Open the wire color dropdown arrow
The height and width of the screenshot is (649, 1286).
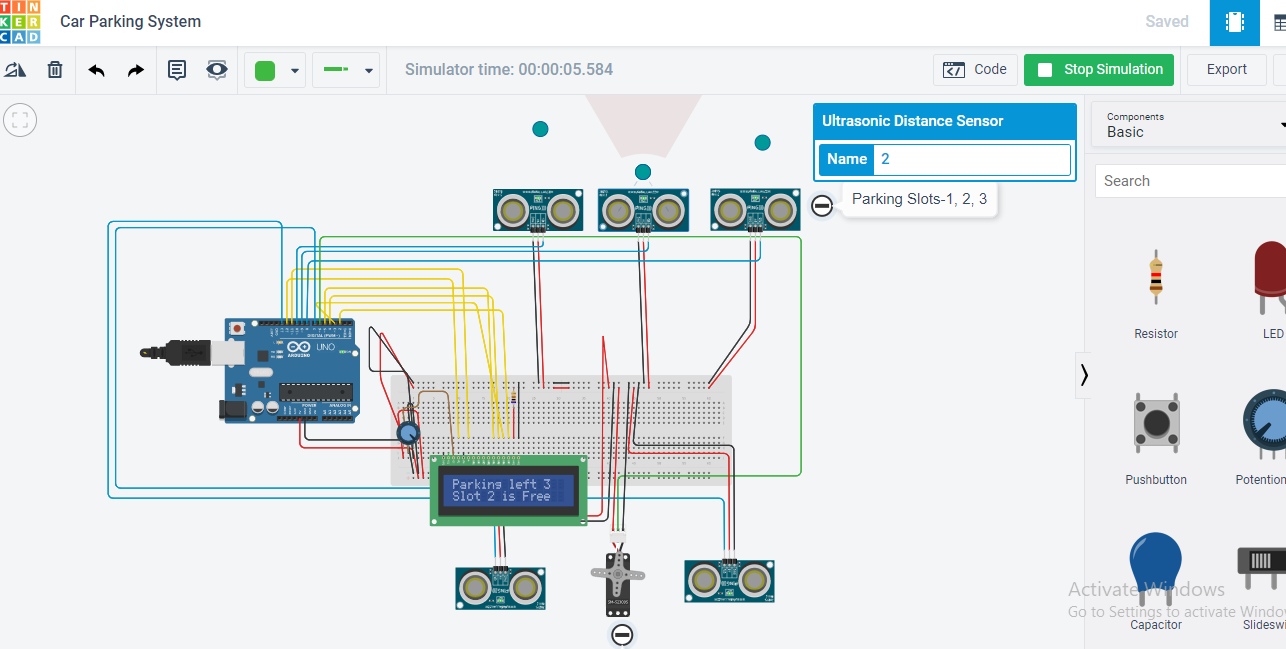(x=294, y=71)
